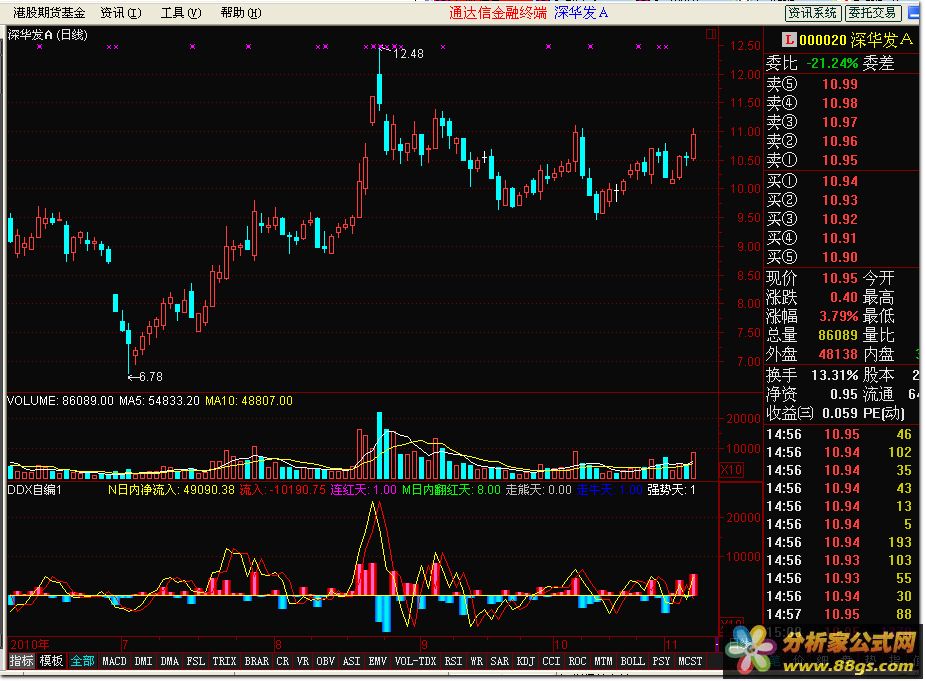Select the DMA indicator tab
This screenshot has height=681, width=925.
coord(170,662)
